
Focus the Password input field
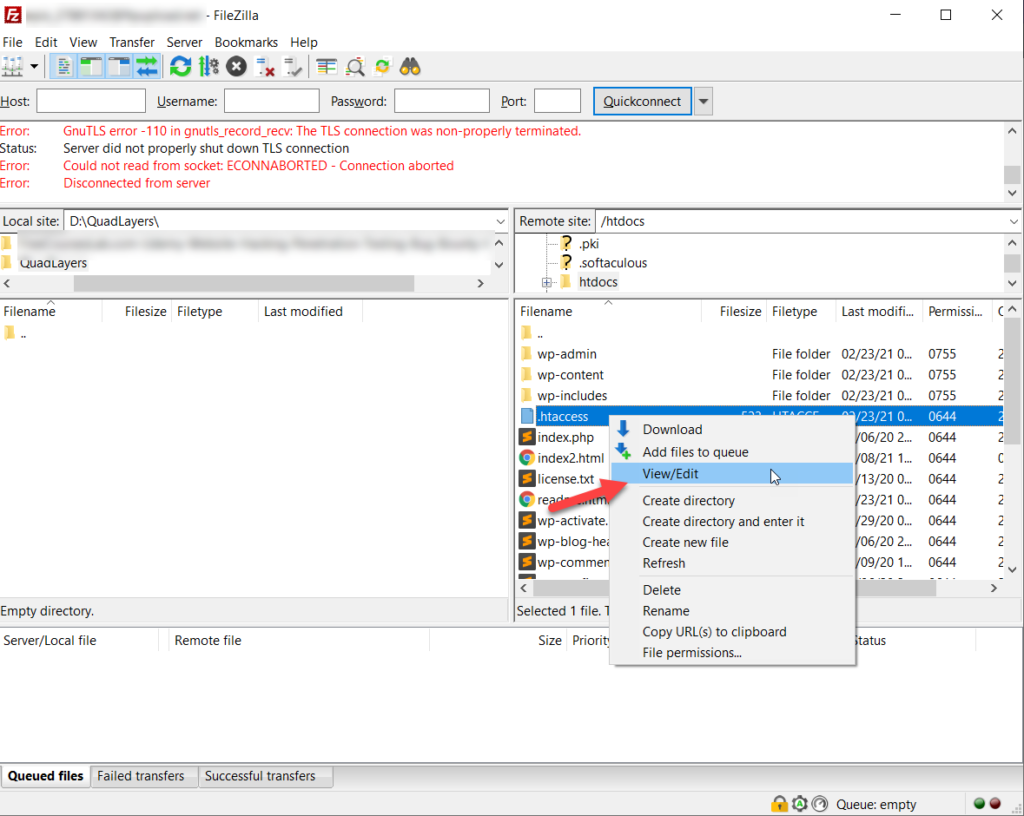441,101
